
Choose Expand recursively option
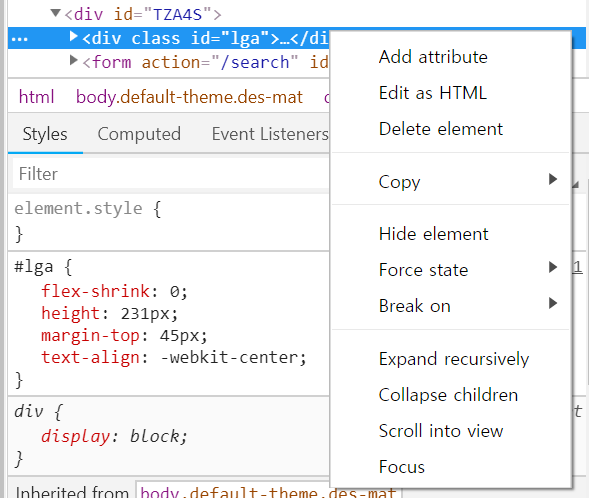coord(454,359)
